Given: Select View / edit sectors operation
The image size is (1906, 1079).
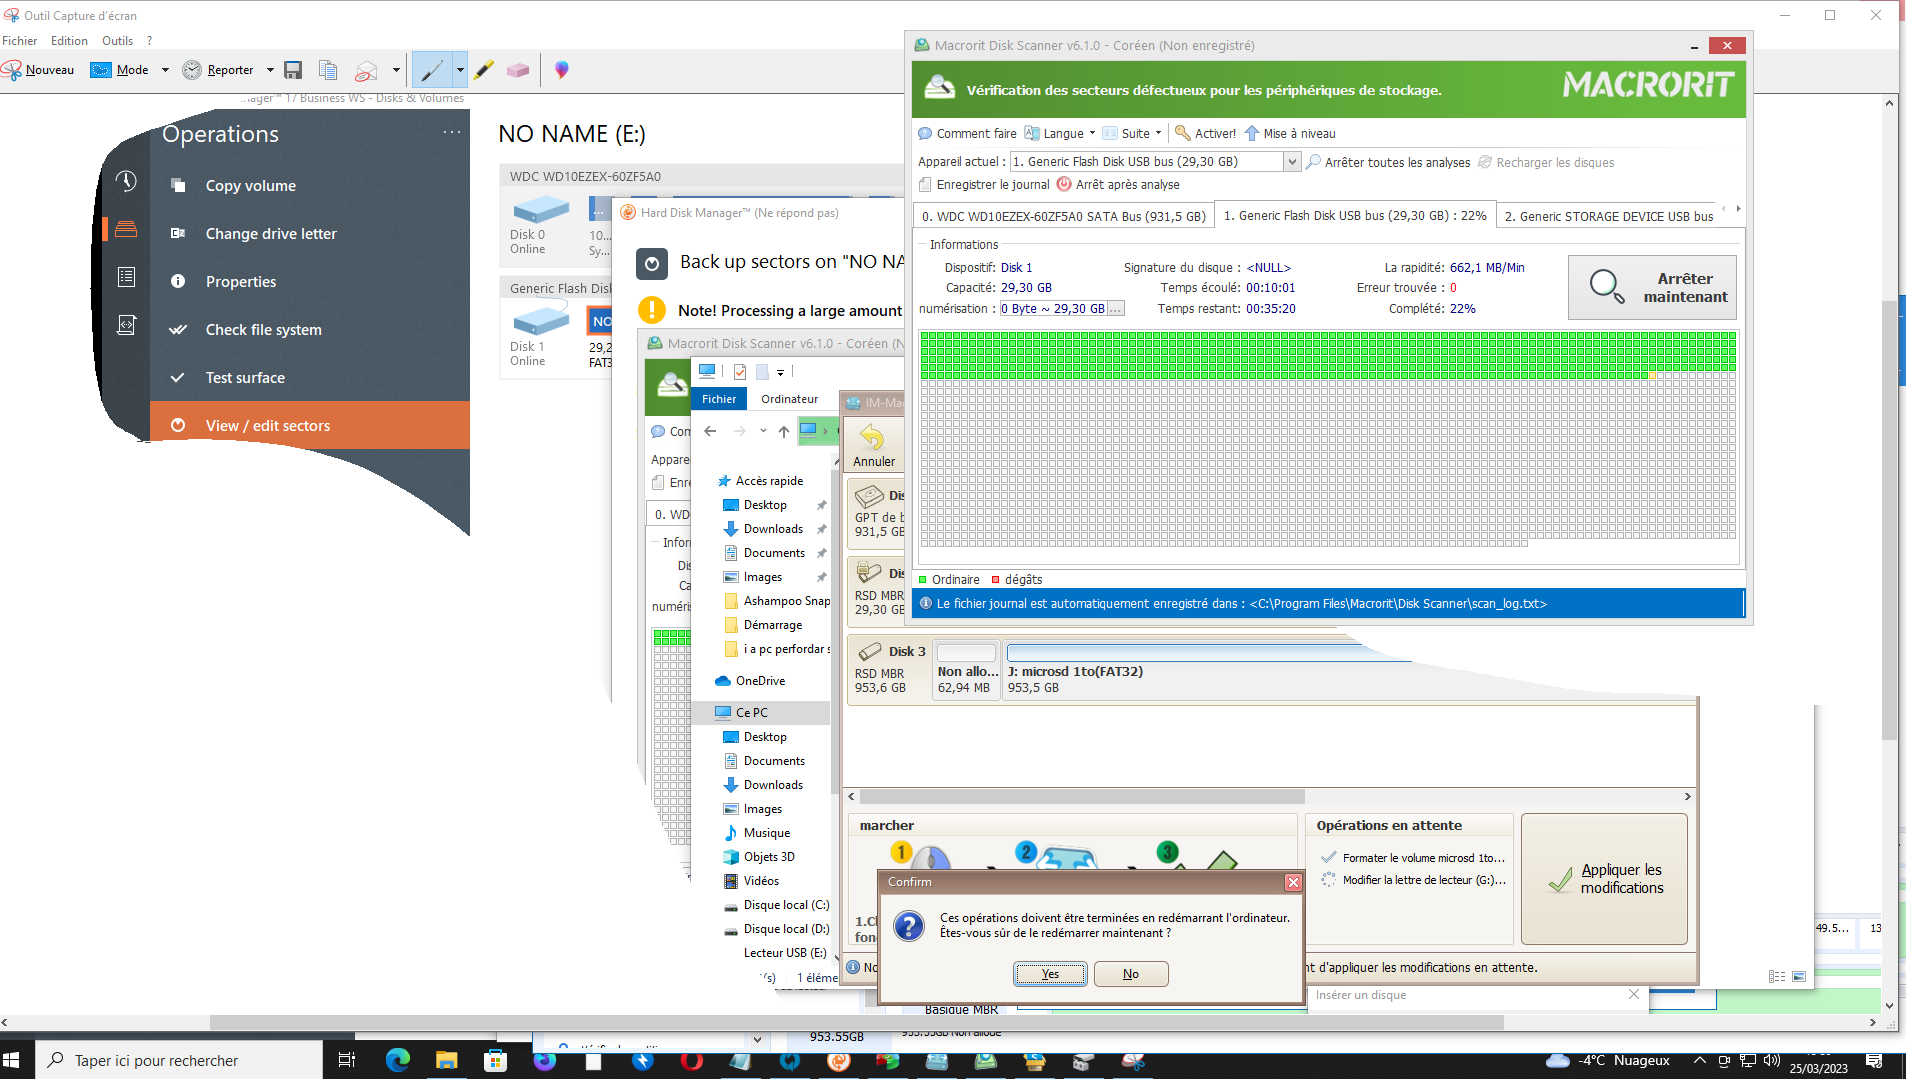Looking at the screenshot, I should [x=310, y=425].
